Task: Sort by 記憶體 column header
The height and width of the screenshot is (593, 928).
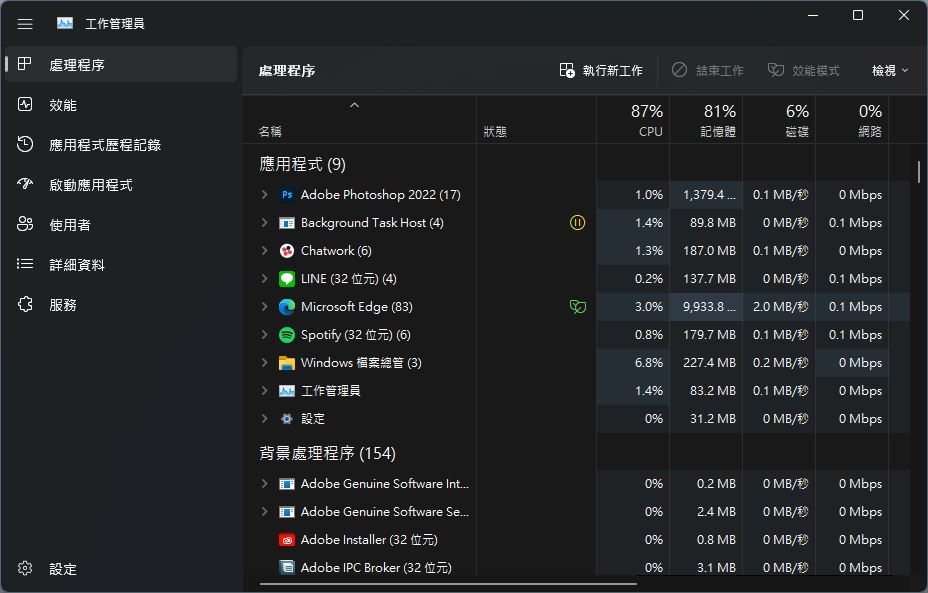Action: (706, 120)
